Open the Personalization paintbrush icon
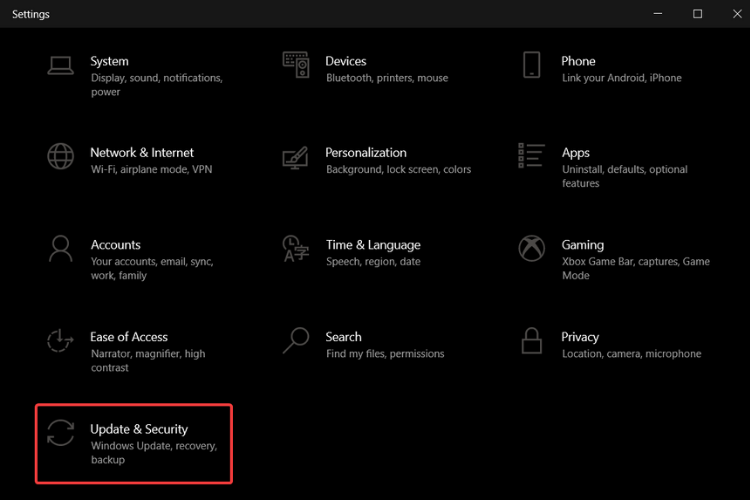The width and height of the screenshot is (750, 500). pos(295,157)
